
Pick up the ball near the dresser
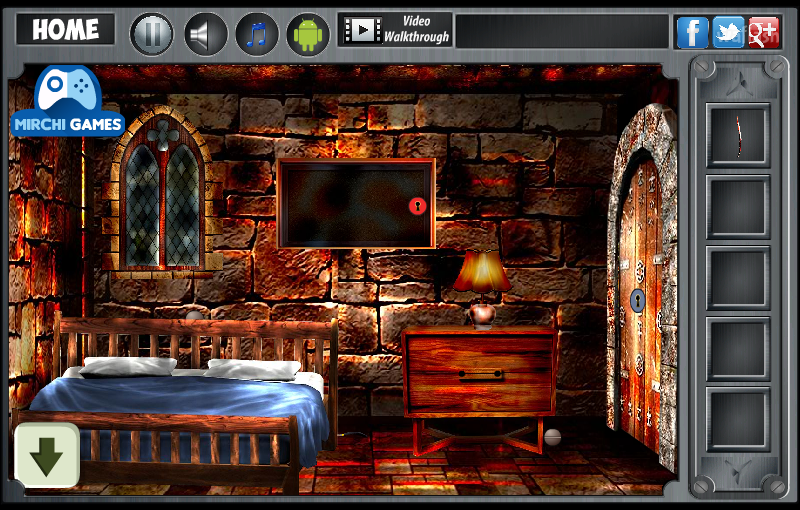(553, 437)
